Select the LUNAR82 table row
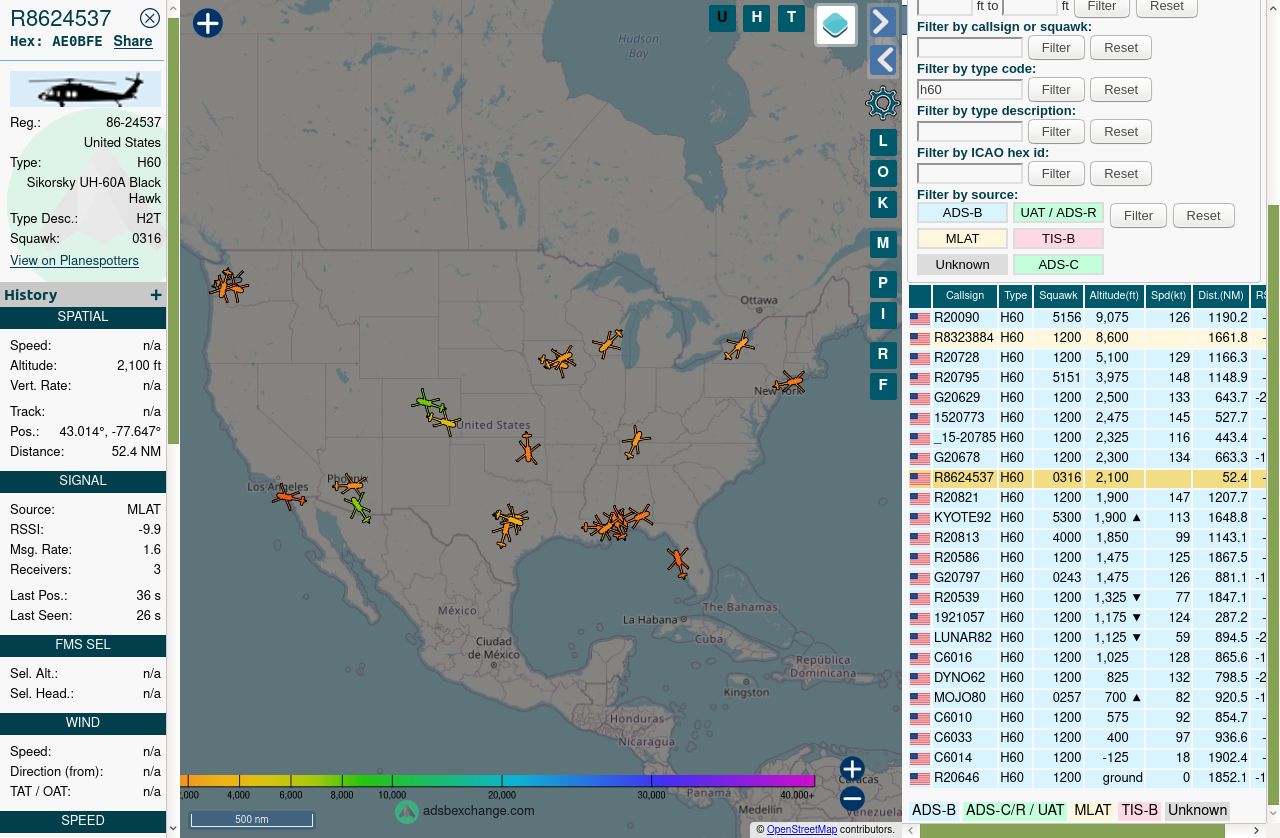The height and width of the screenshot is (838, 1280). (x=1088, y=638)
